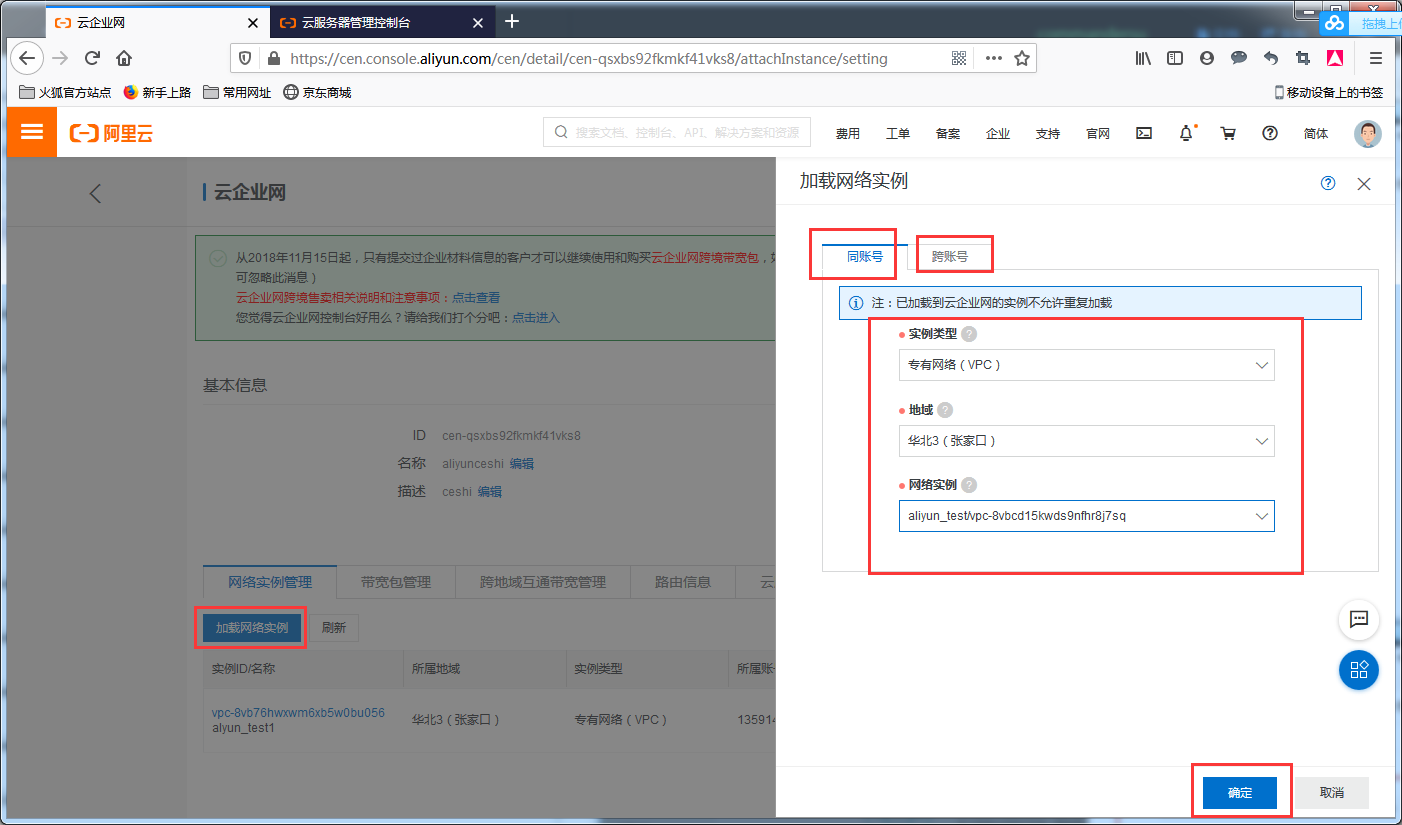This screenshot has width=1402, height=825.
Task: Click the 确定 confirm button
Action: click(1239, 792)
